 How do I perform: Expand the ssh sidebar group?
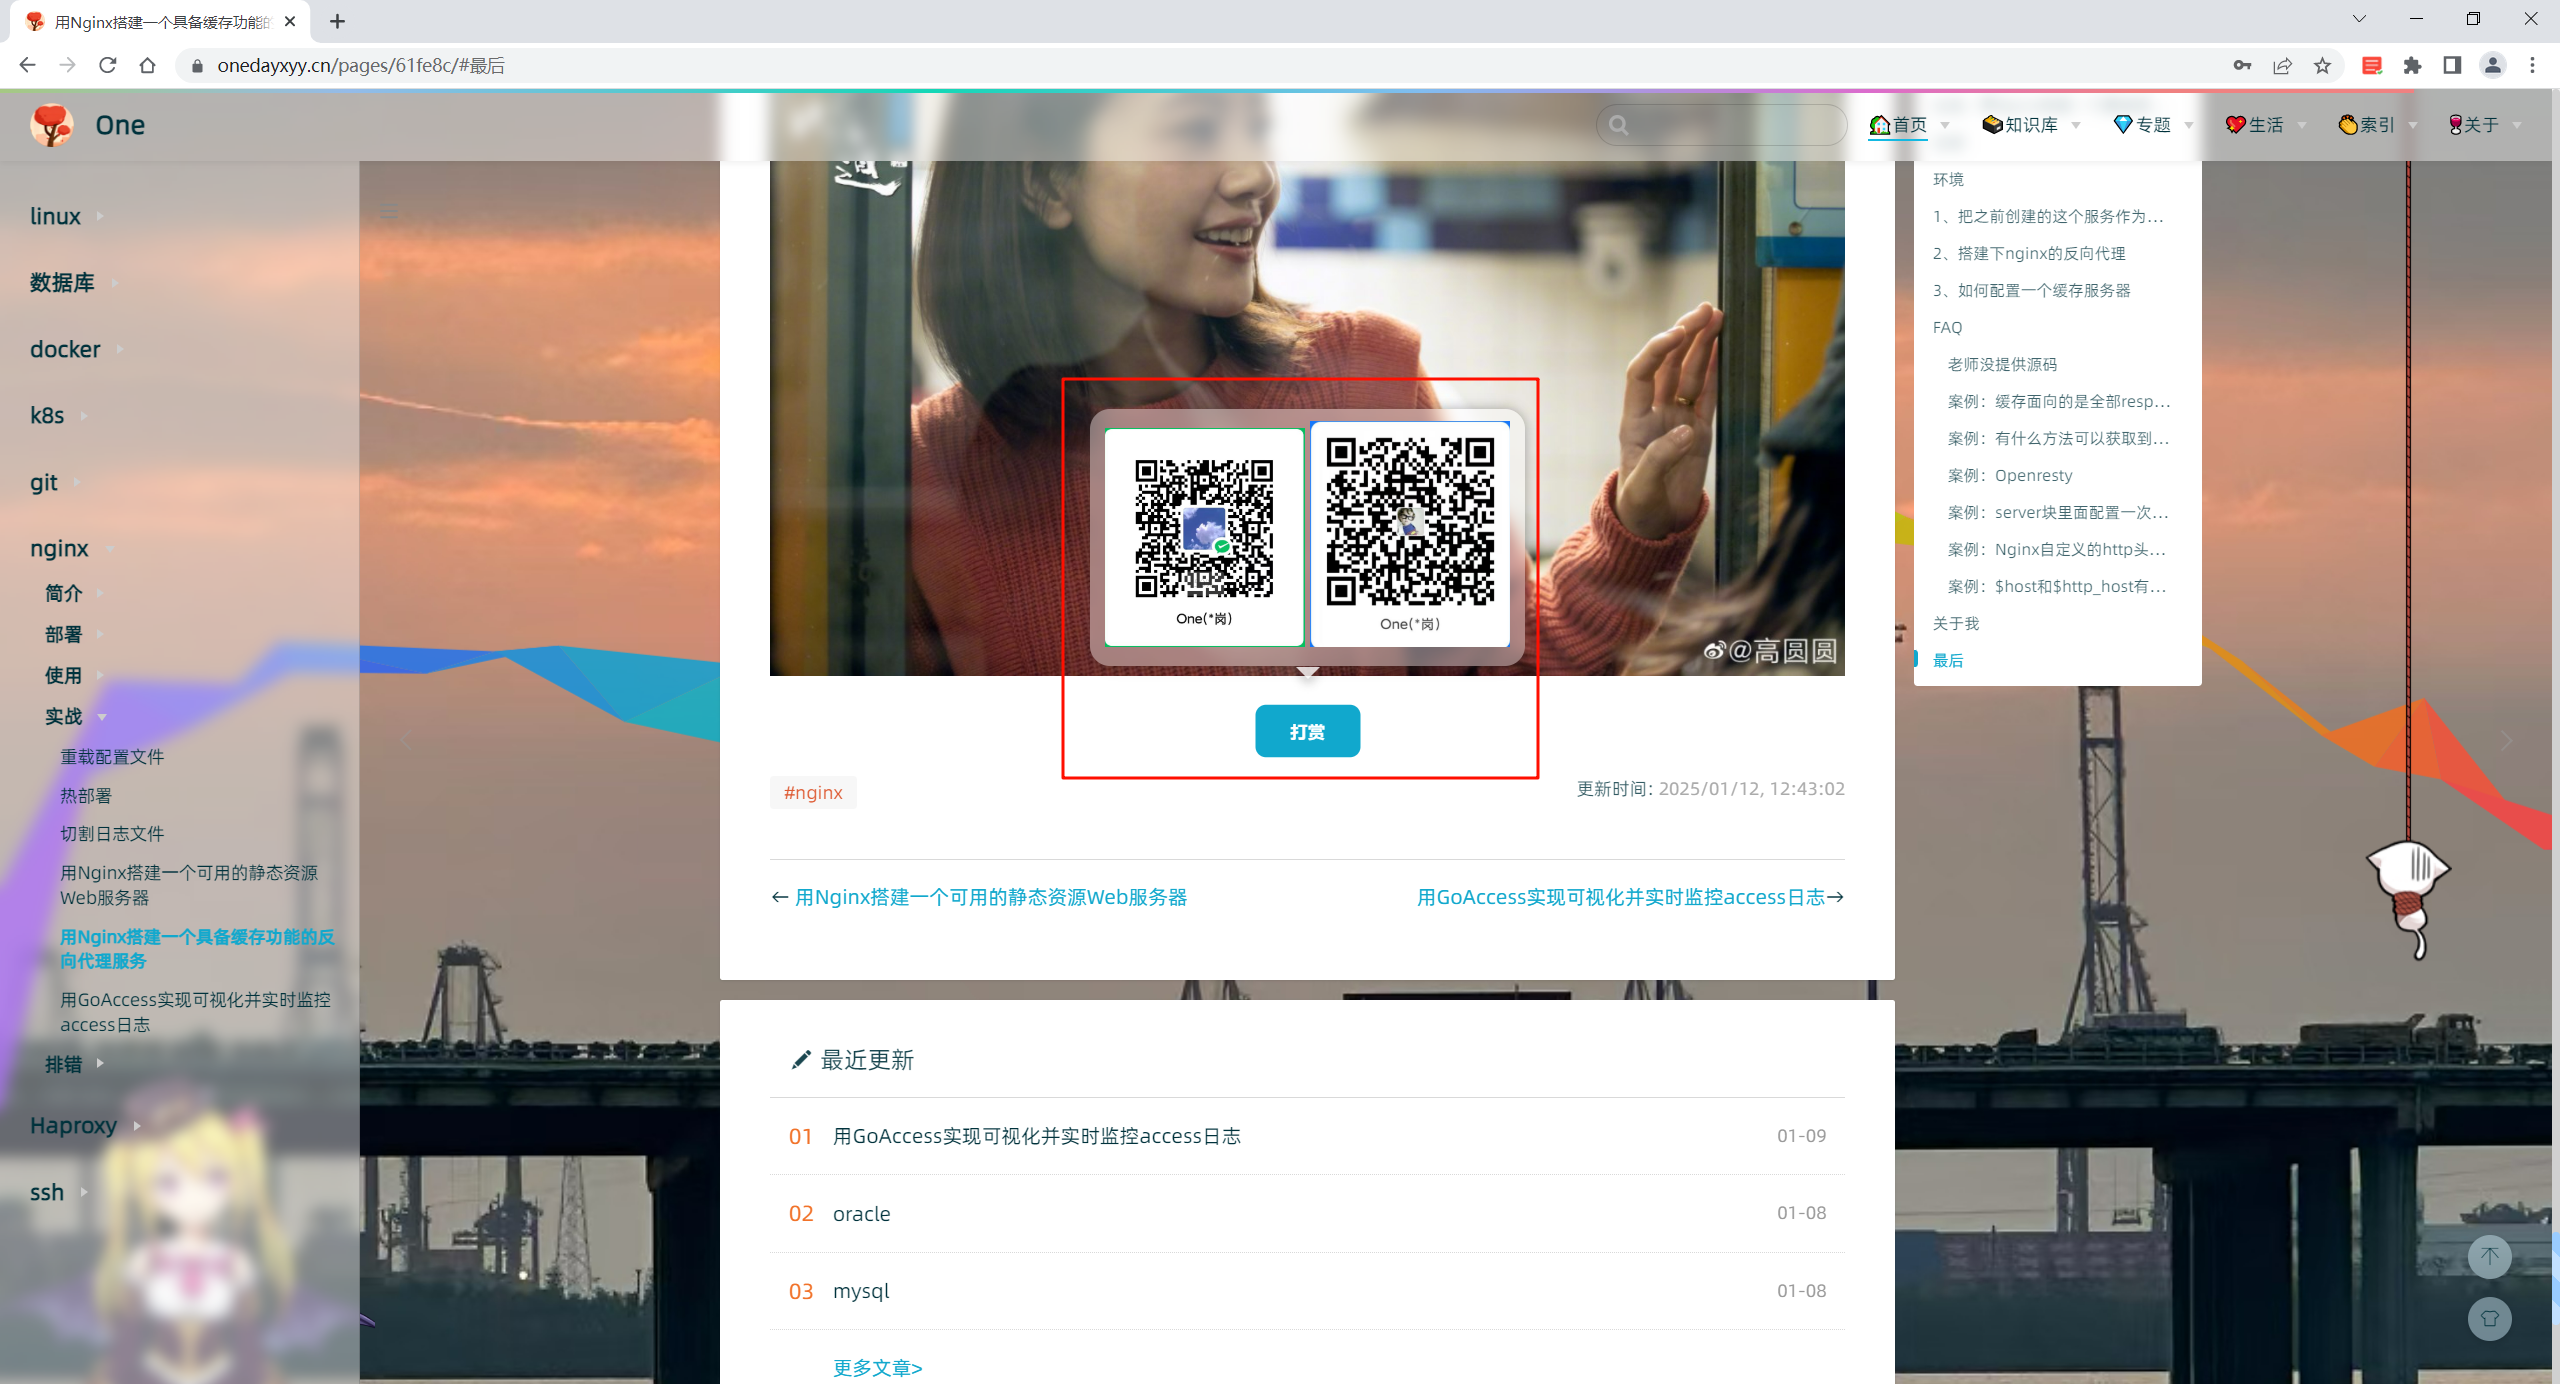58,1192
